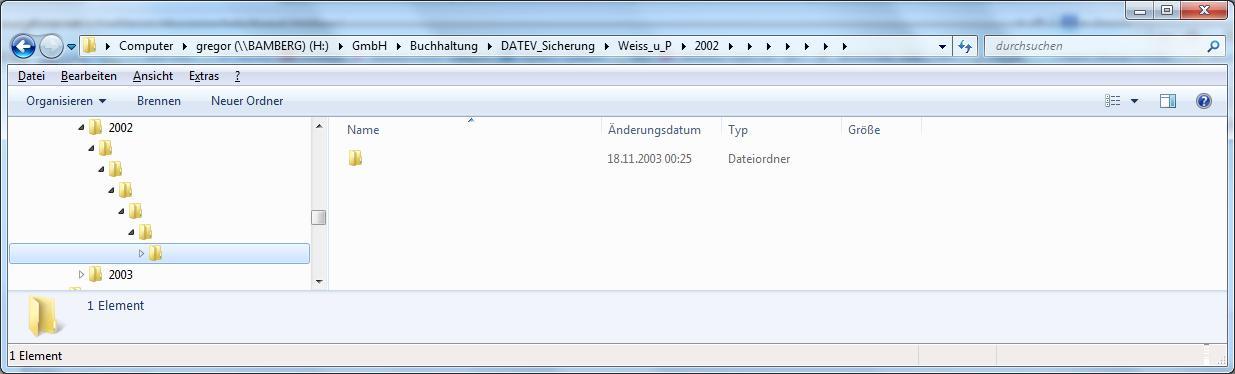This screenshot has width=1235, height=374.
Task: Click the date 18.11.2003 00:25
Action: (649, 159)
